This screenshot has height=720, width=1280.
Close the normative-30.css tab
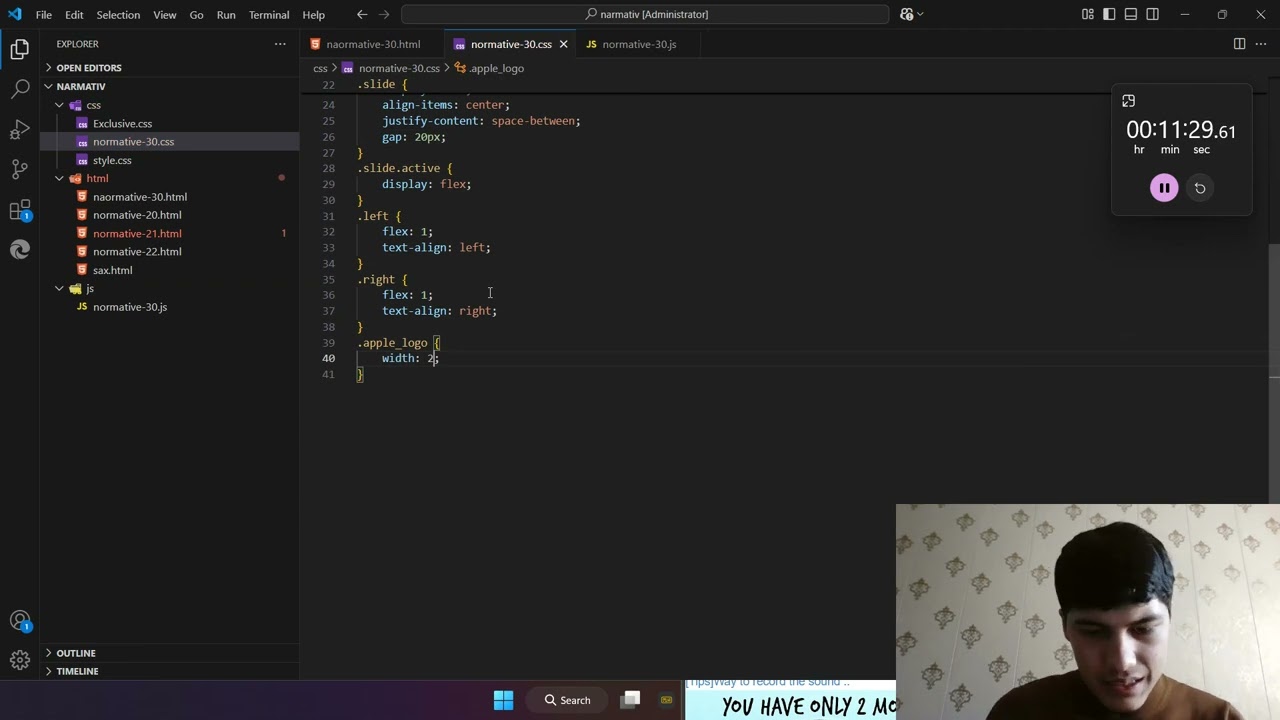[x=563, y=44]
